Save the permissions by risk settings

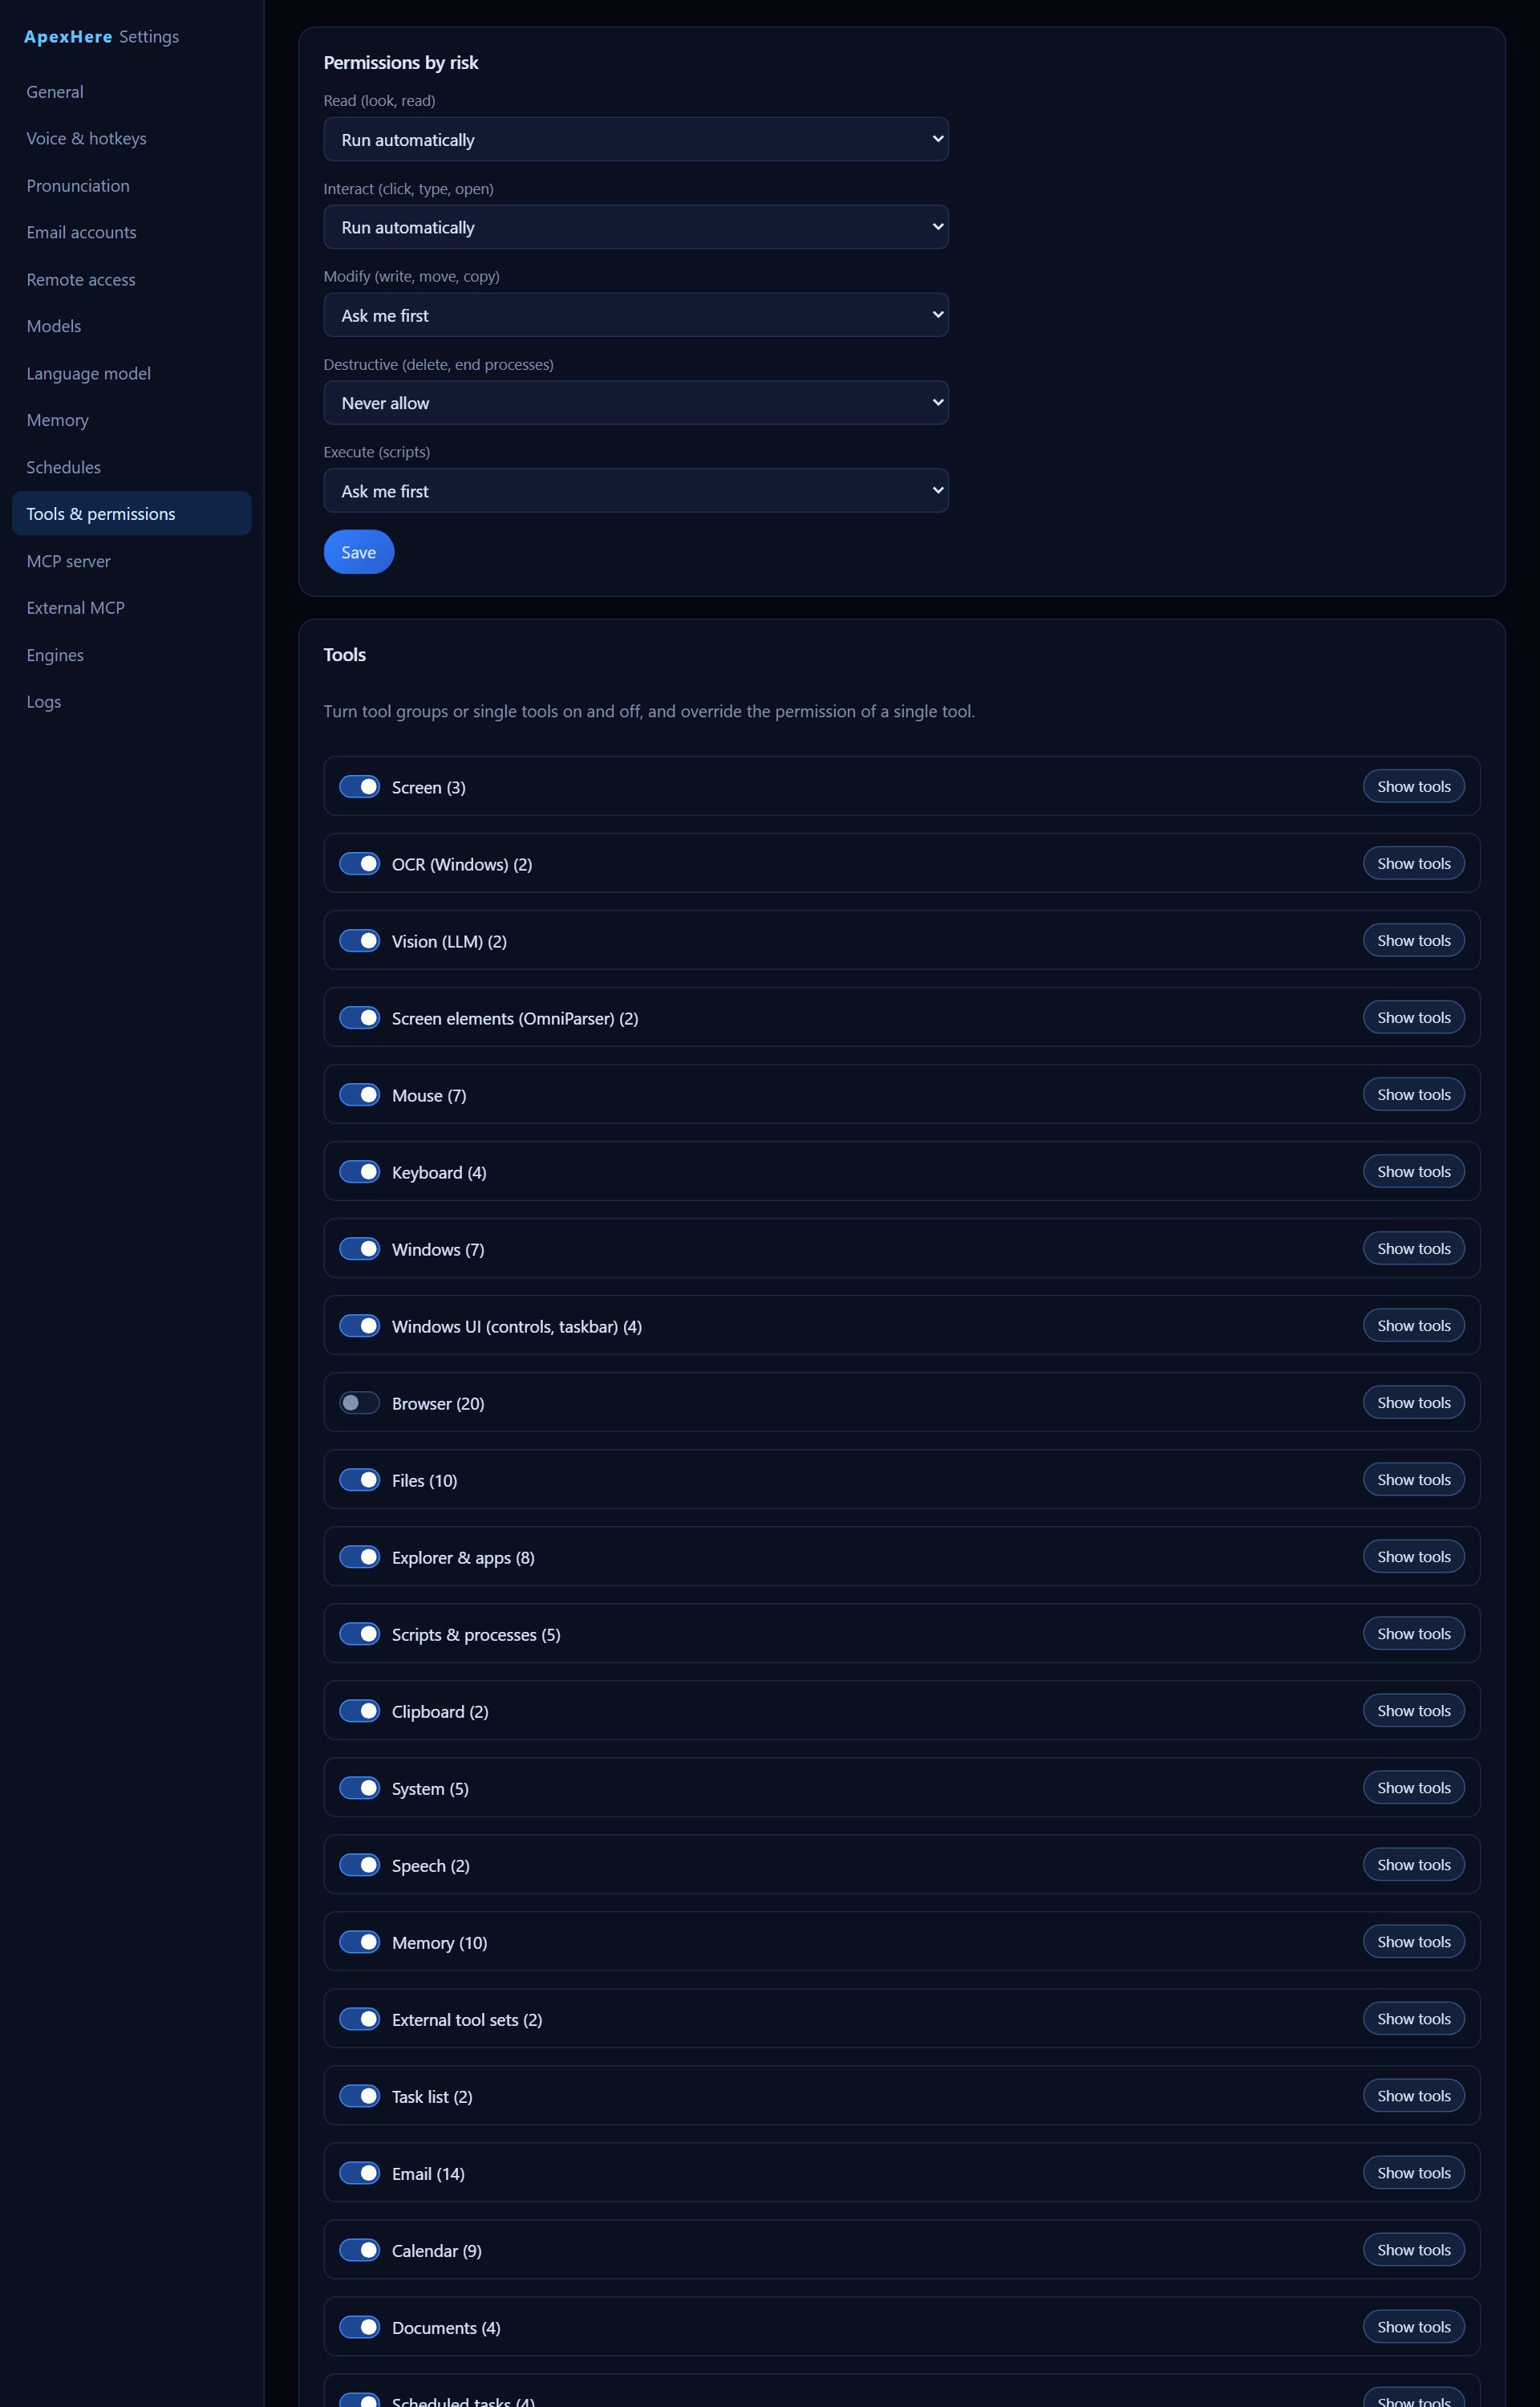(x=359, y=552)
